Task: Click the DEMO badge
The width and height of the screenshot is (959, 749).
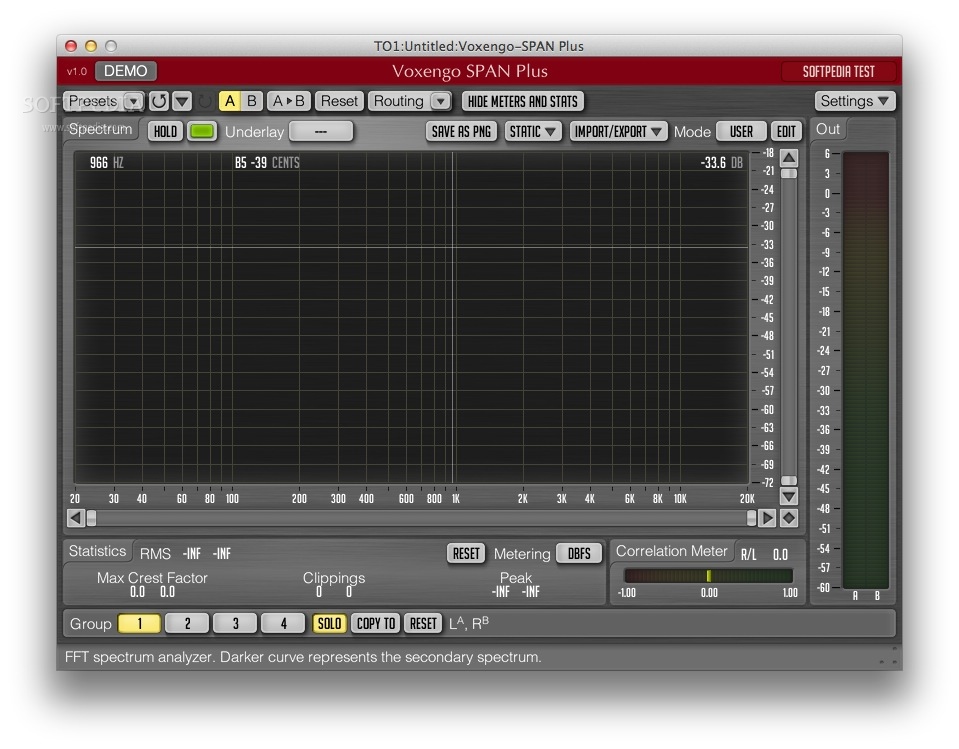Action: tap(125, 71)
